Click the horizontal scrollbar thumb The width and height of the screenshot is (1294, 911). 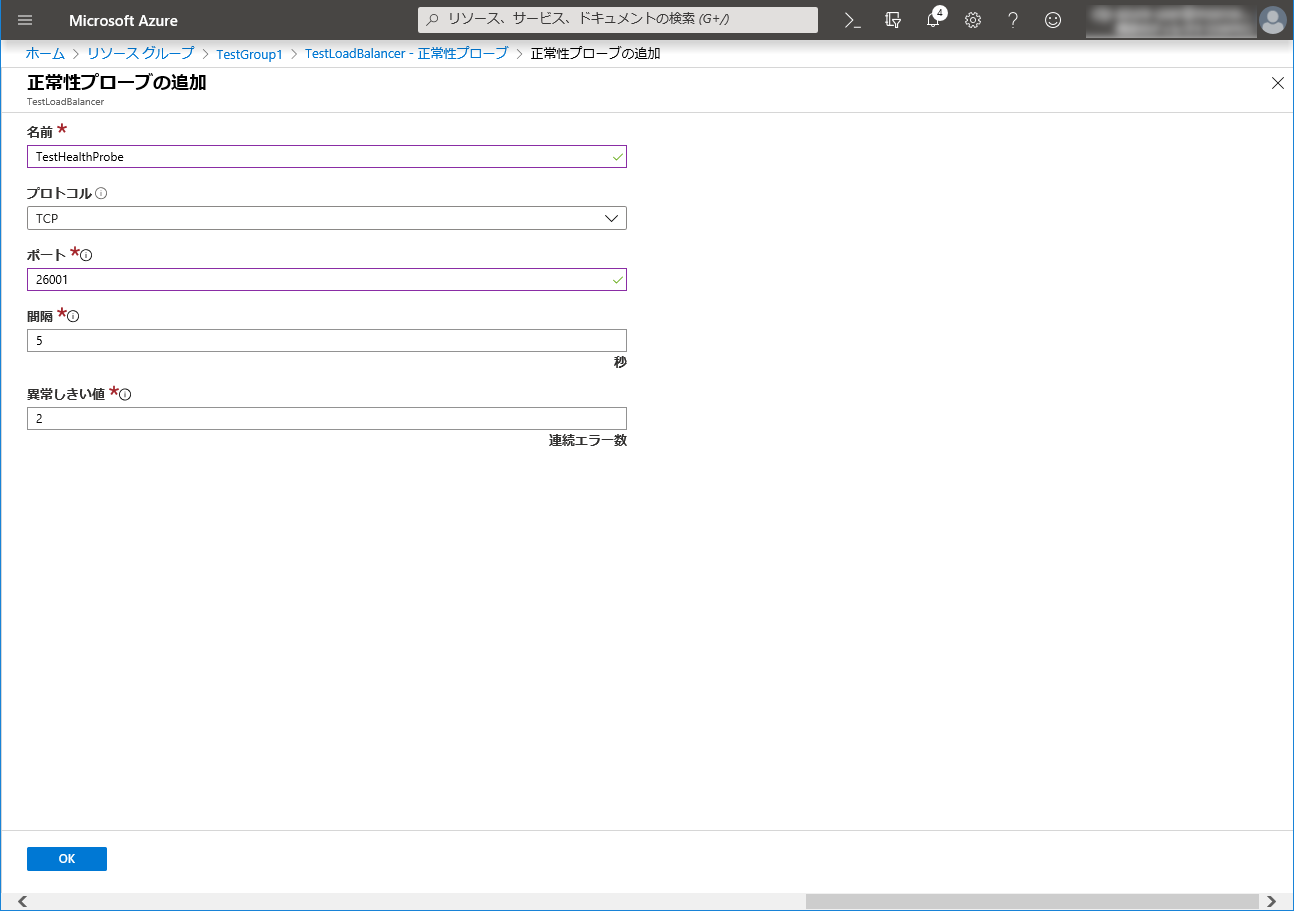(1031, 901)
